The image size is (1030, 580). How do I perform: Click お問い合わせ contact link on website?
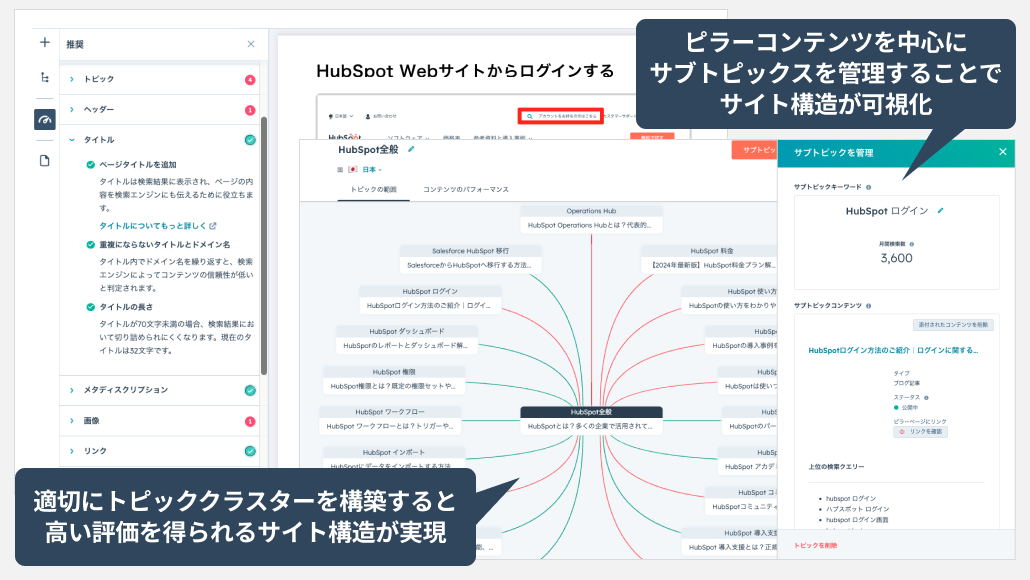coord(381,116)
